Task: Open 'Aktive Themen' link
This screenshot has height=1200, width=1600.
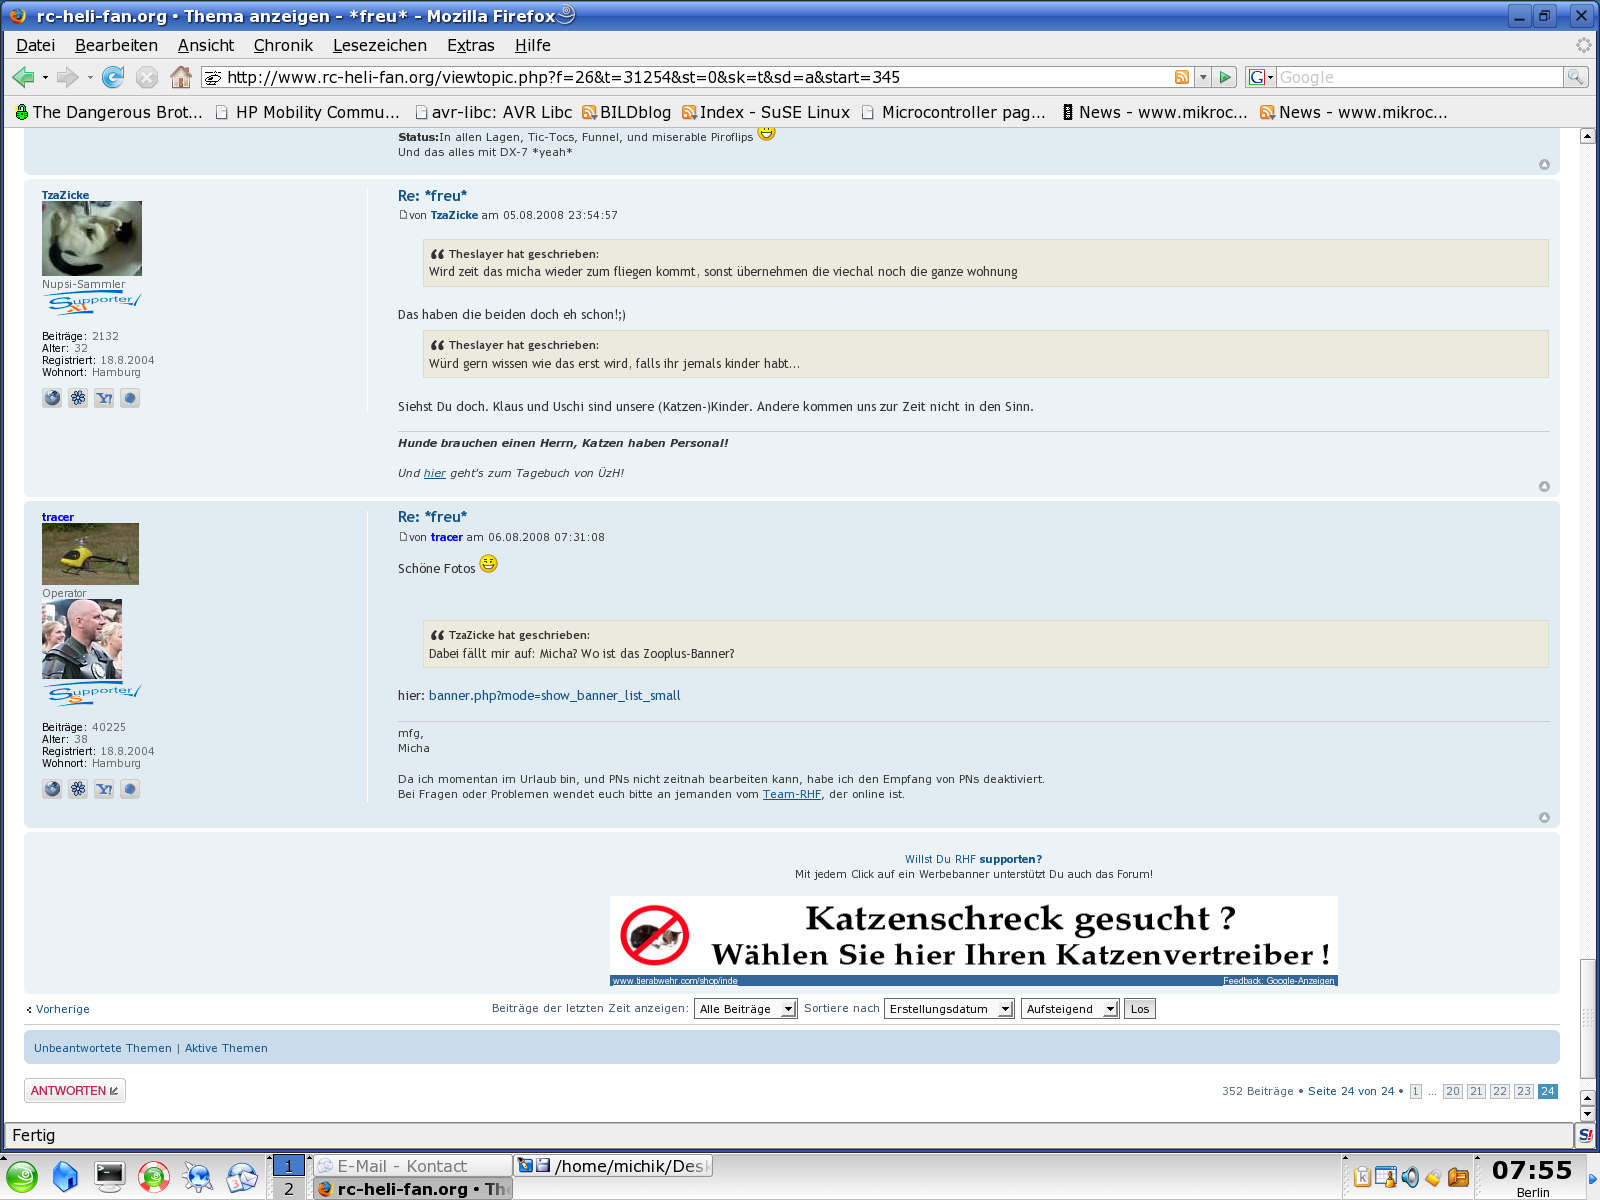Action: [x=226, y=1048]
